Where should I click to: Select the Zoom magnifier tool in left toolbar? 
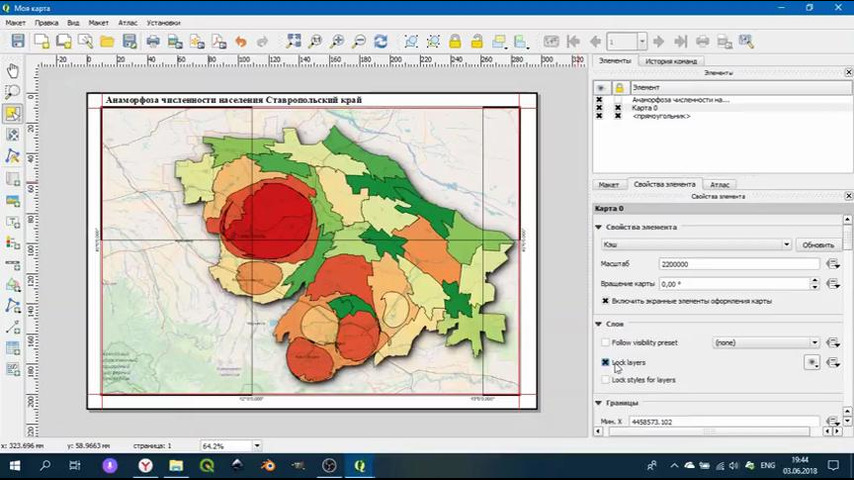pos(12,92)
